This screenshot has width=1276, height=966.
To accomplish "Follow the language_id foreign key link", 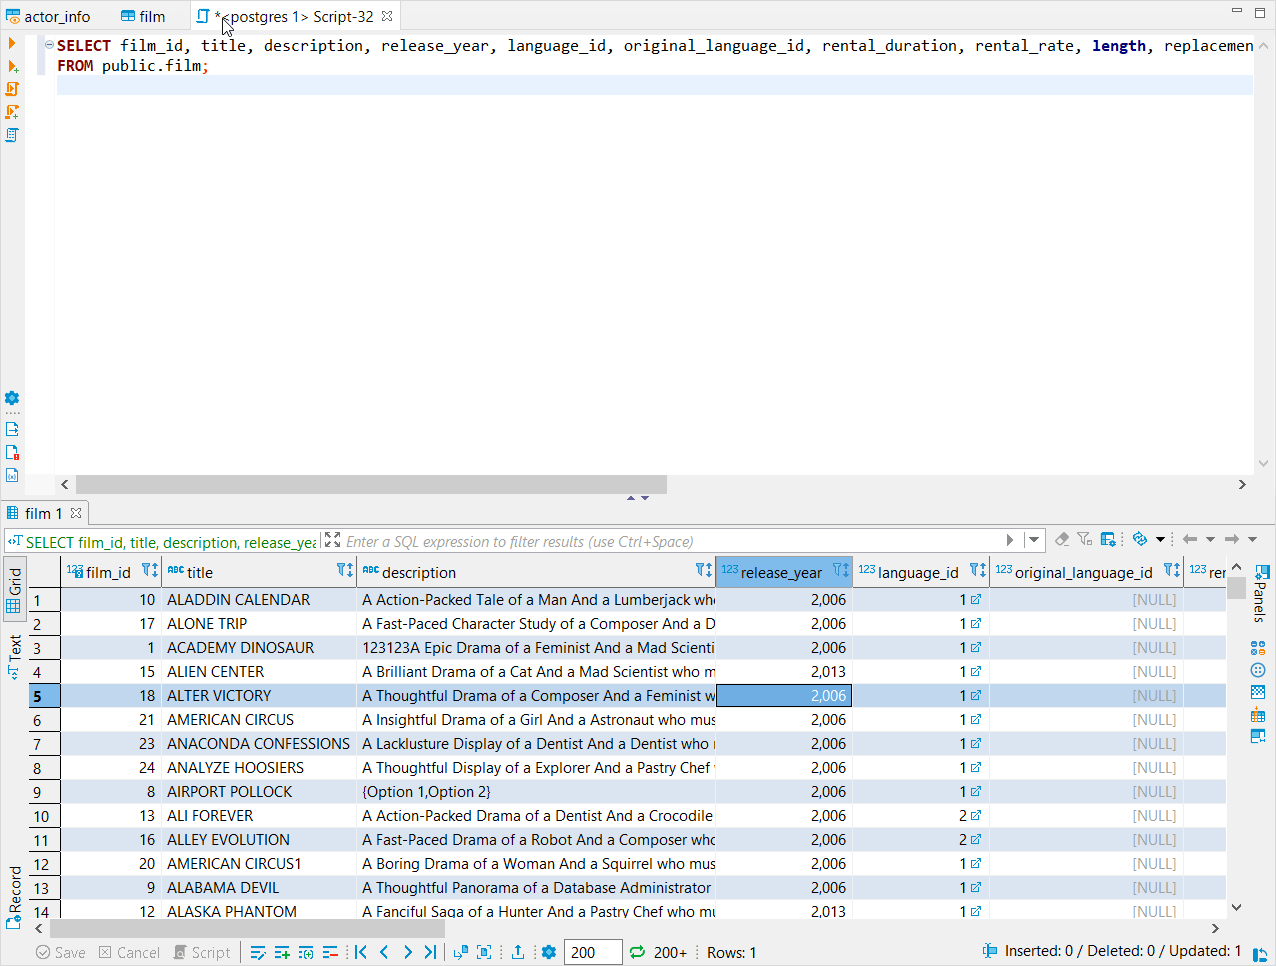I will point(975,599).
